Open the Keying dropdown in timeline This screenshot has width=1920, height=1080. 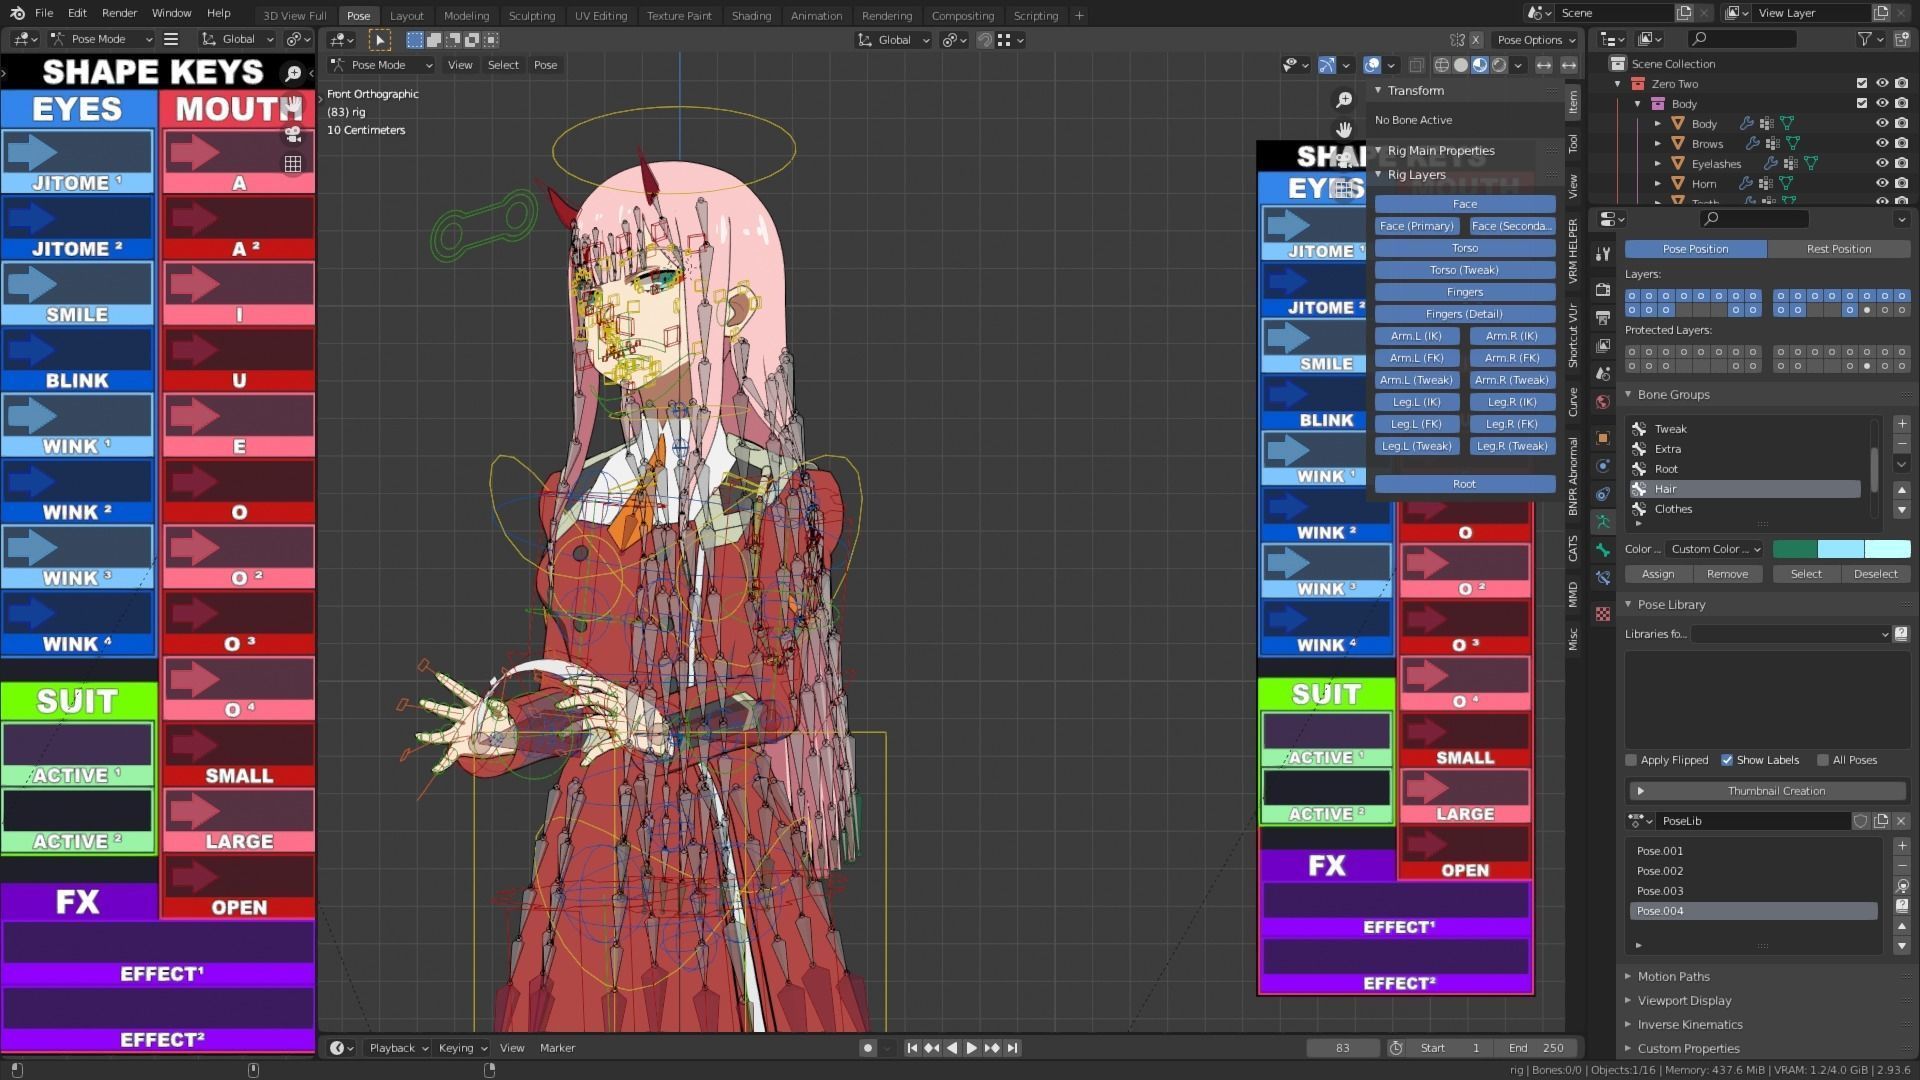(x=462, y=1048)
